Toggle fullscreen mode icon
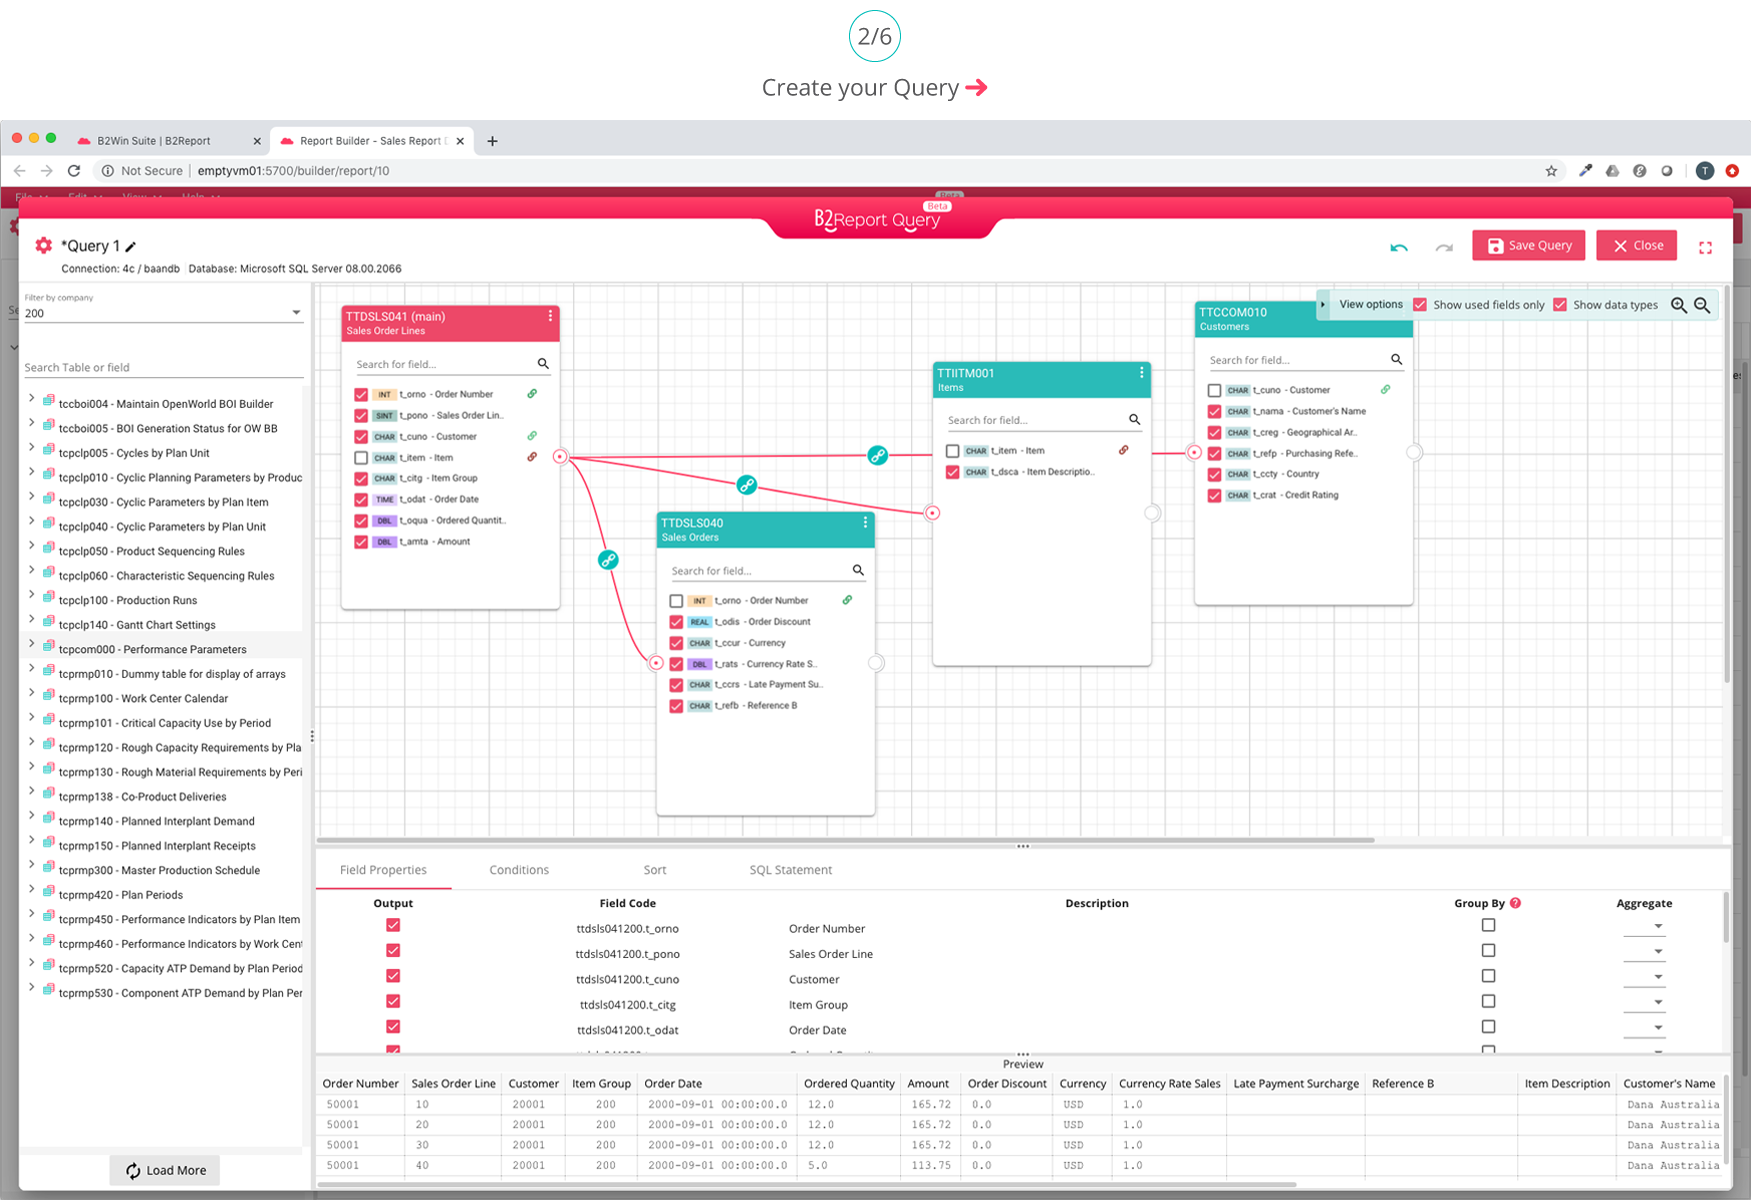1751x1200 pixels. [x=1705, y=247]
